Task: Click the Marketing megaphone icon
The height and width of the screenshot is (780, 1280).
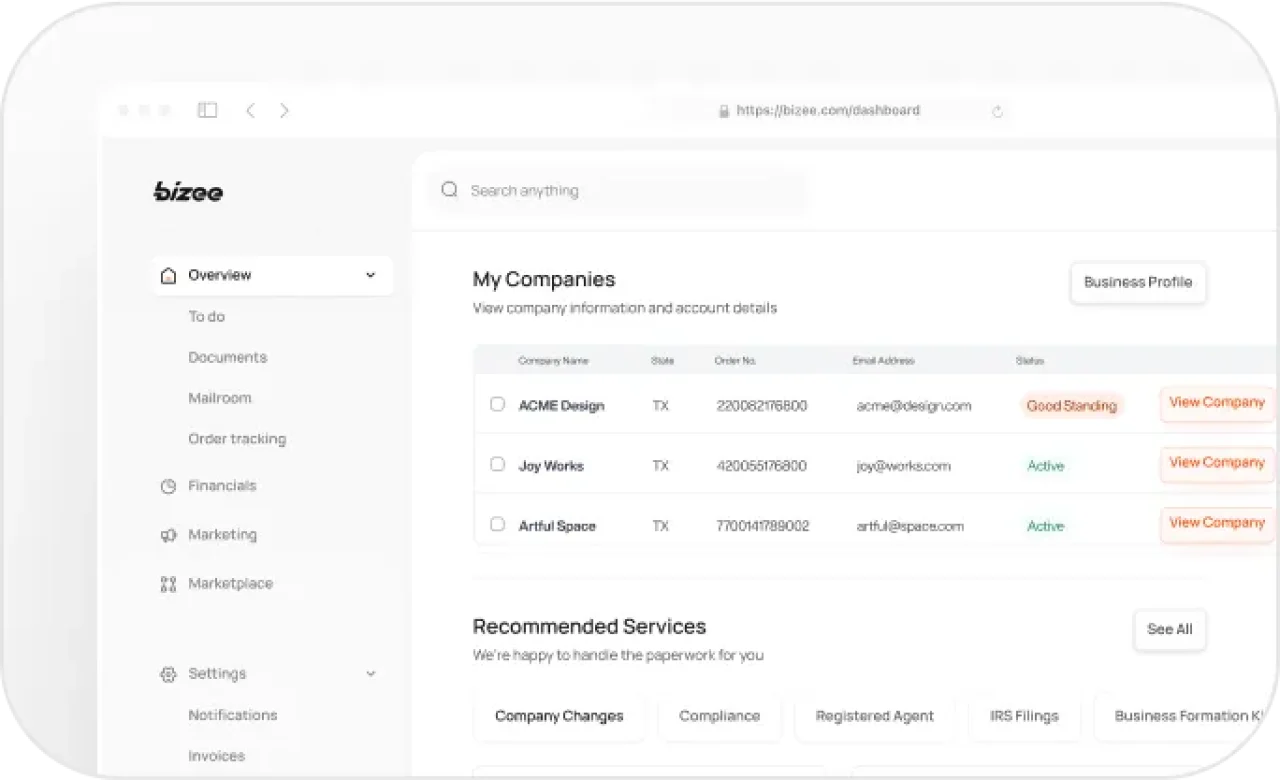Action: click(x=167, y=535)
